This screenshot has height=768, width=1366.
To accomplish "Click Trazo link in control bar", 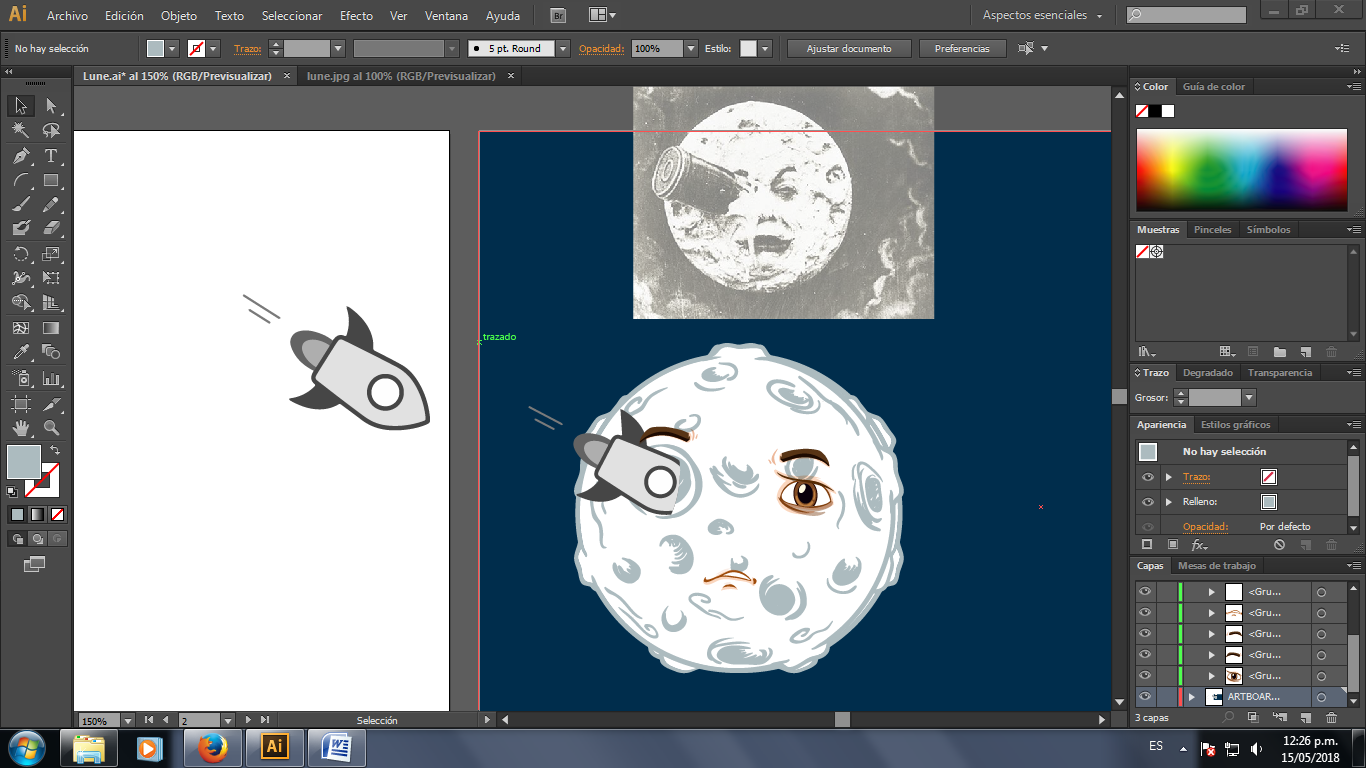I will pos(246,48).
